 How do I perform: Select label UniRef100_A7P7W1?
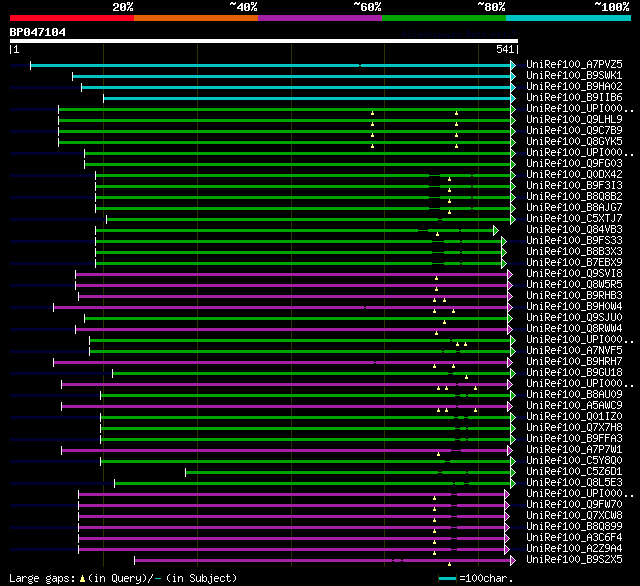[574, 450]
